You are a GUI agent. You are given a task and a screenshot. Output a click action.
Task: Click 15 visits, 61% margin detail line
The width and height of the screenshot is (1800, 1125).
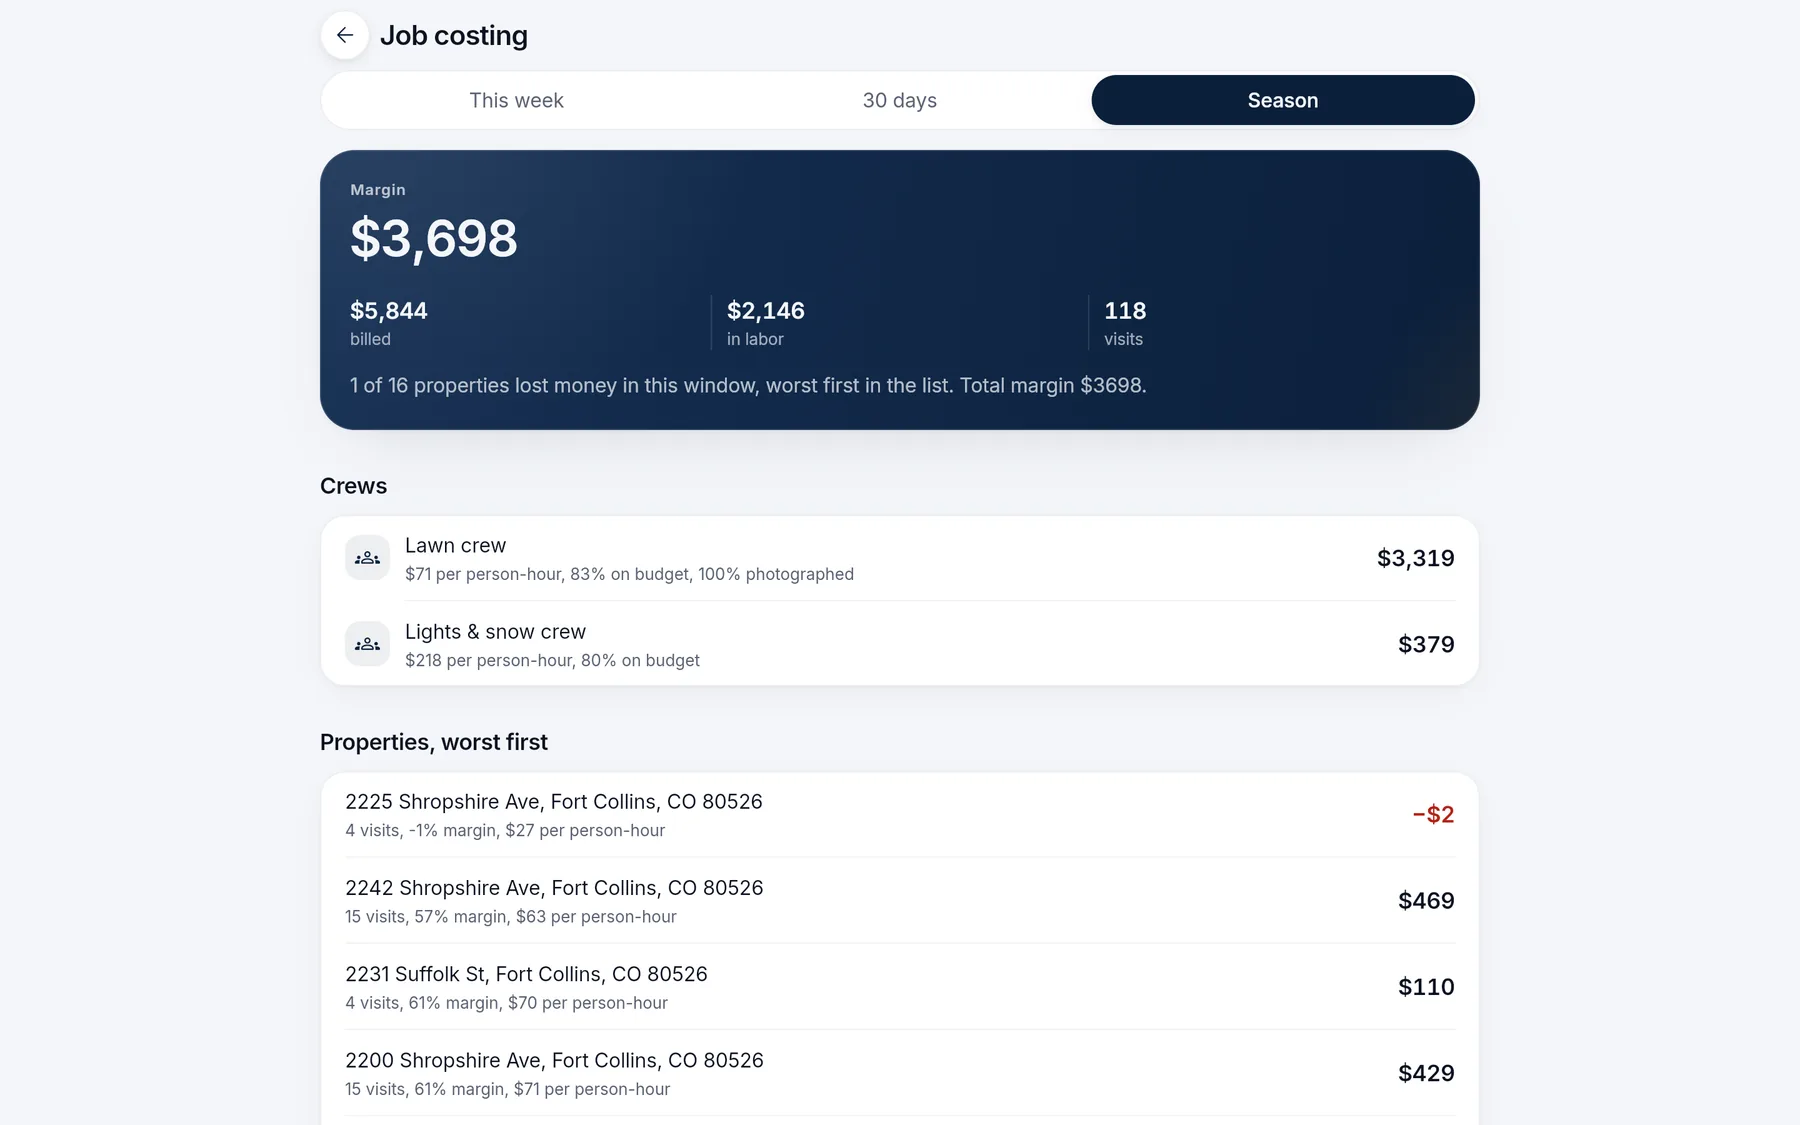tap(508, 1089)
